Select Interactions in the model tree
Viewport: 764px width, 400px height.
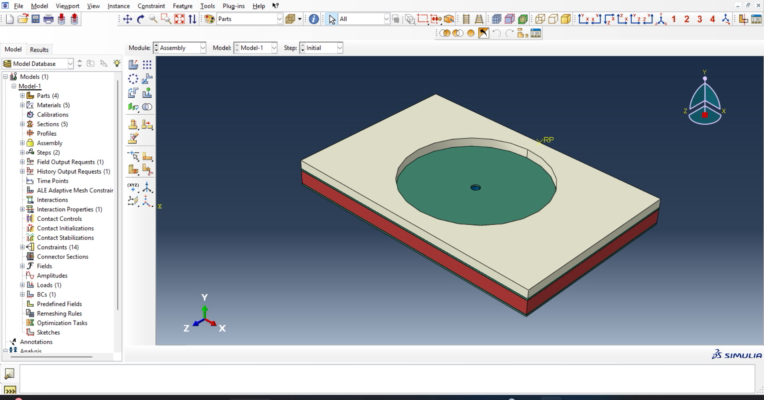click(x=52, y=200)
